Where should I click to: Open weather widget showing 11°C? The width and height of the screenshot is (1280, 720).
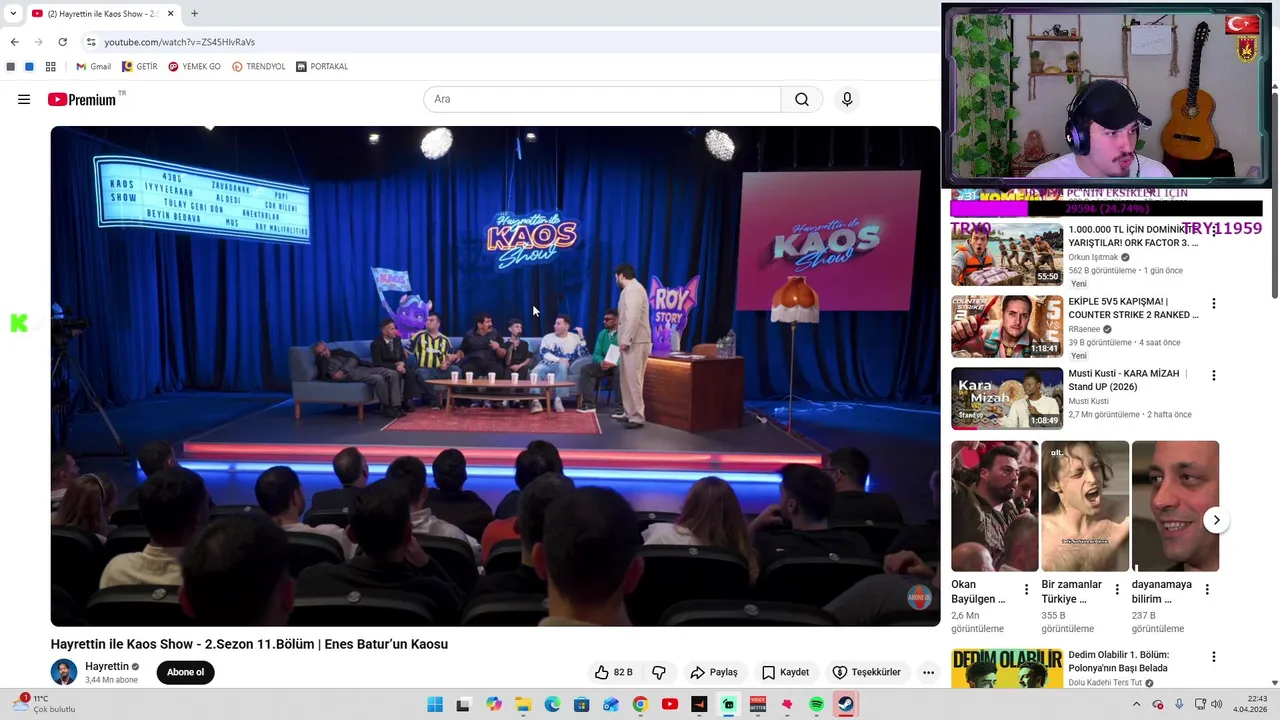[45, 704]
